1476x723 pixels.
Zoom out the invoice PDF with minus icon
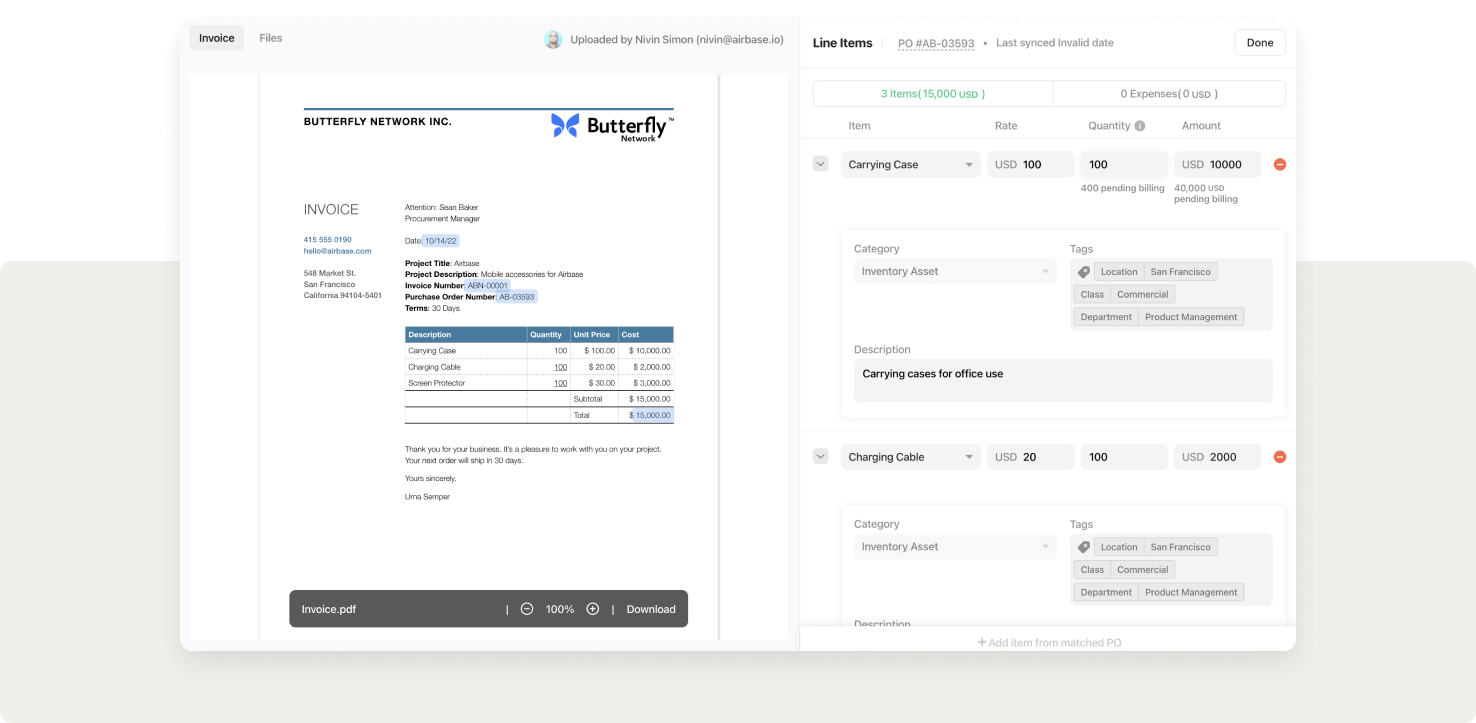[527, 609]
